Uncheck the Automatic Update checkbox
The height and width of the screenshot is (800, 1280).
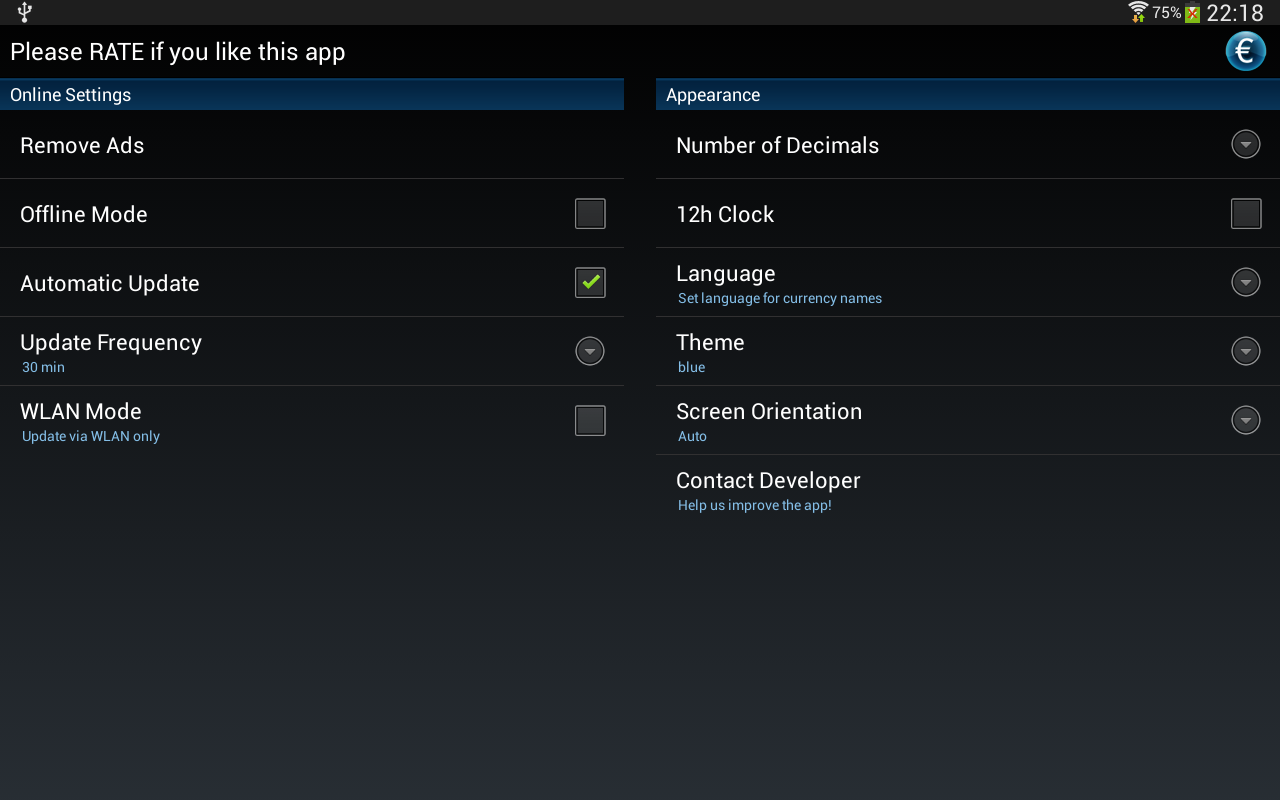click(x=590, y=283)
